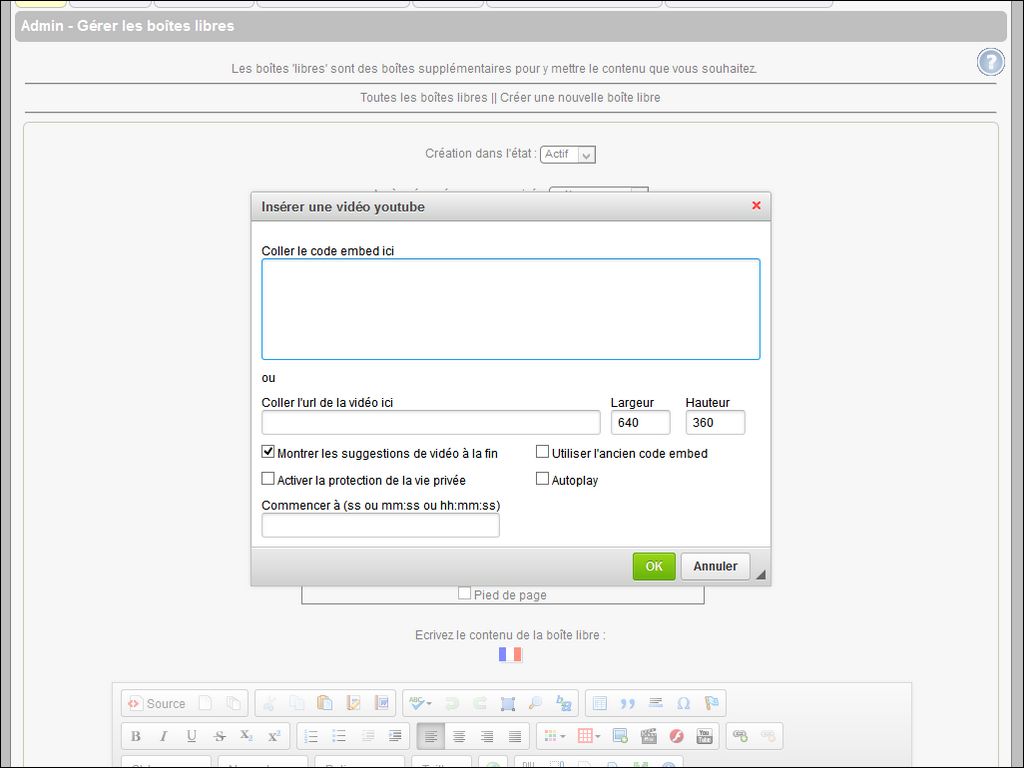Click the numbered list icon

[x=311, y=736]
